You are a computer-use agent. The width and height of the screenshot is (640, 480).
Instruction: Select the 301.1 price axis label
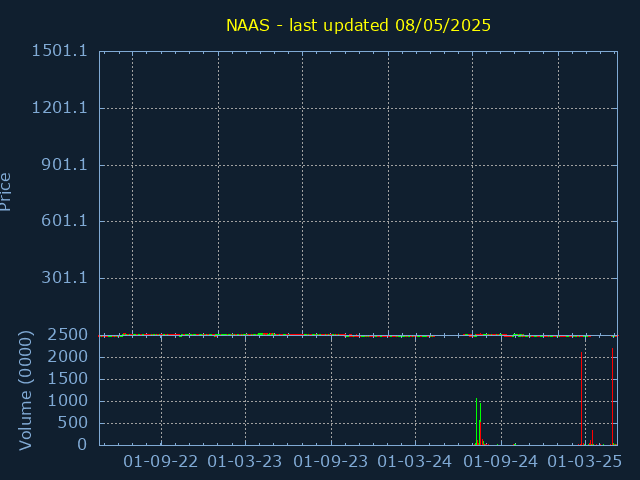coord(64,278)
